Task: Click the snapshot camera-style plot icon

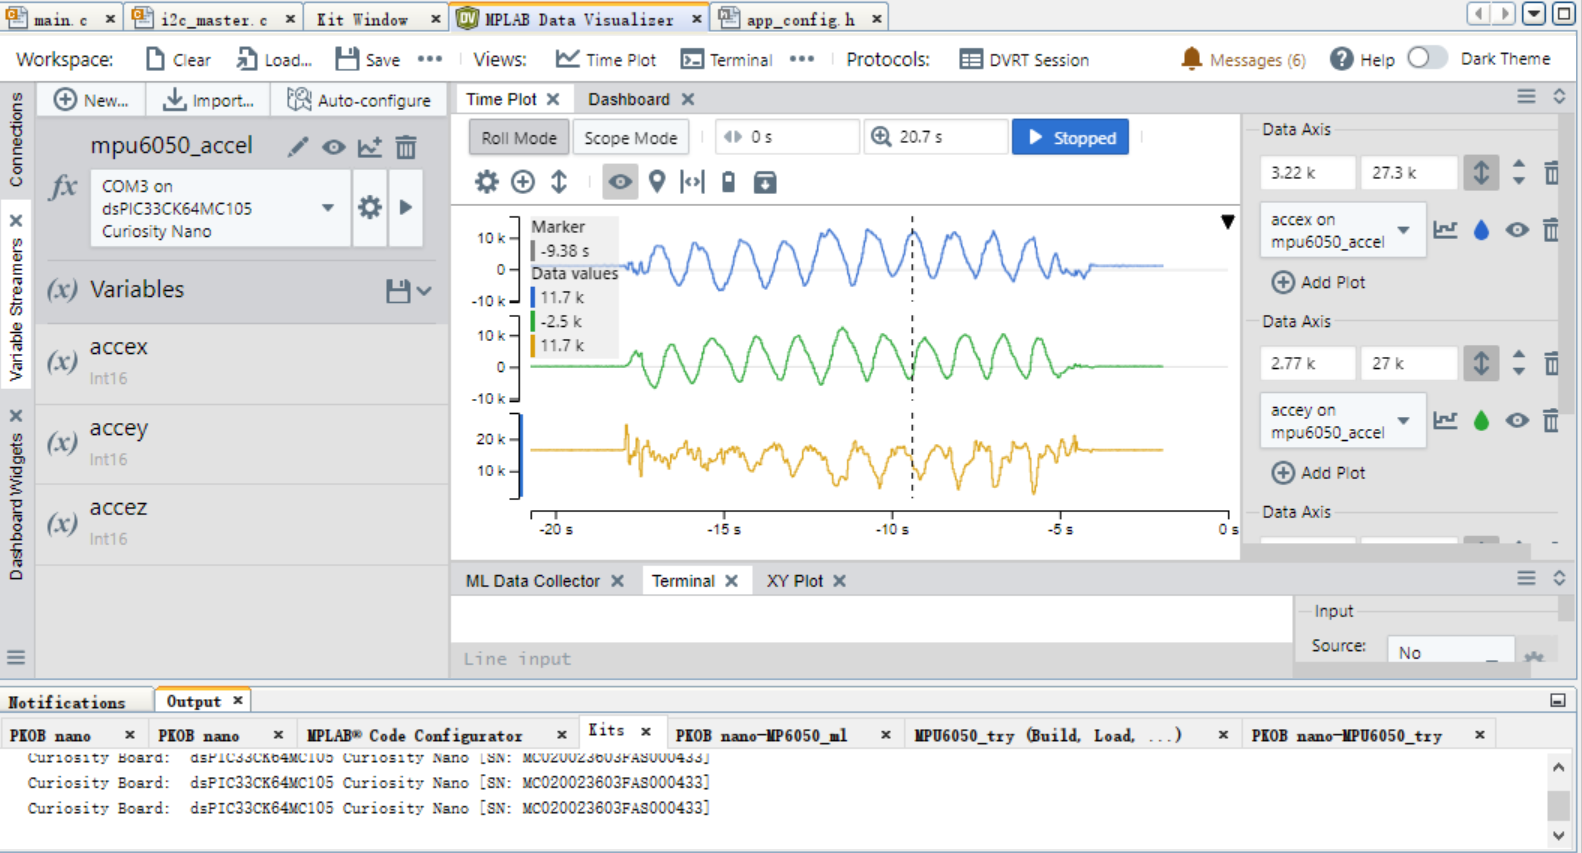Action: 729,182
